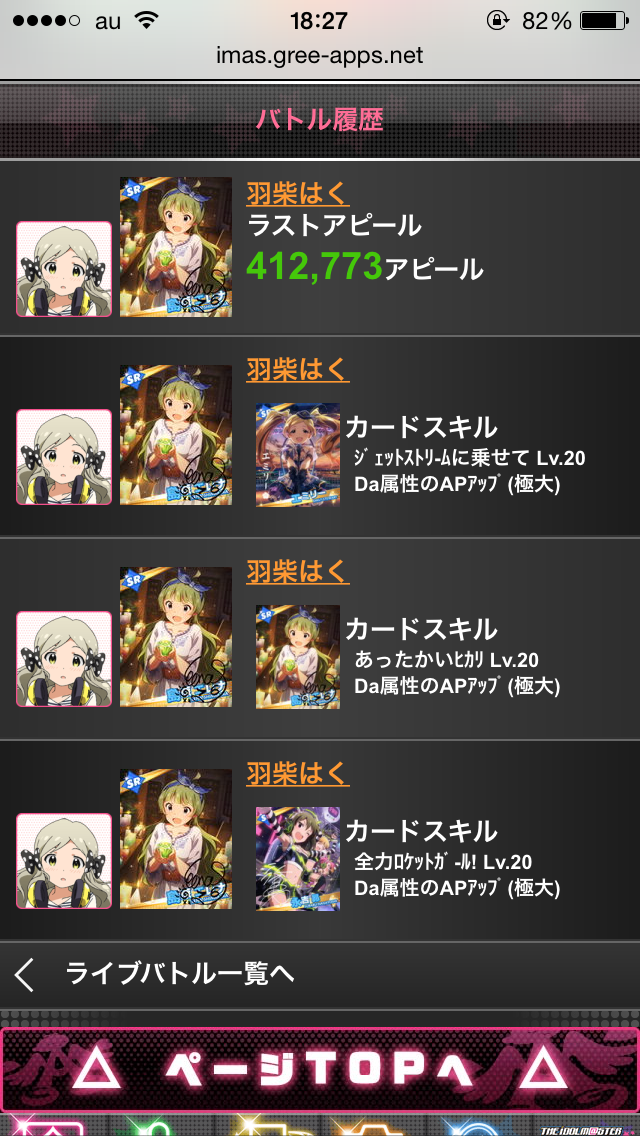The height and width of the screenshot is (1136, 640).
Task: Tap the player avatar in the ジェットストリームに乗せて row
Action: tap(64, 456)
